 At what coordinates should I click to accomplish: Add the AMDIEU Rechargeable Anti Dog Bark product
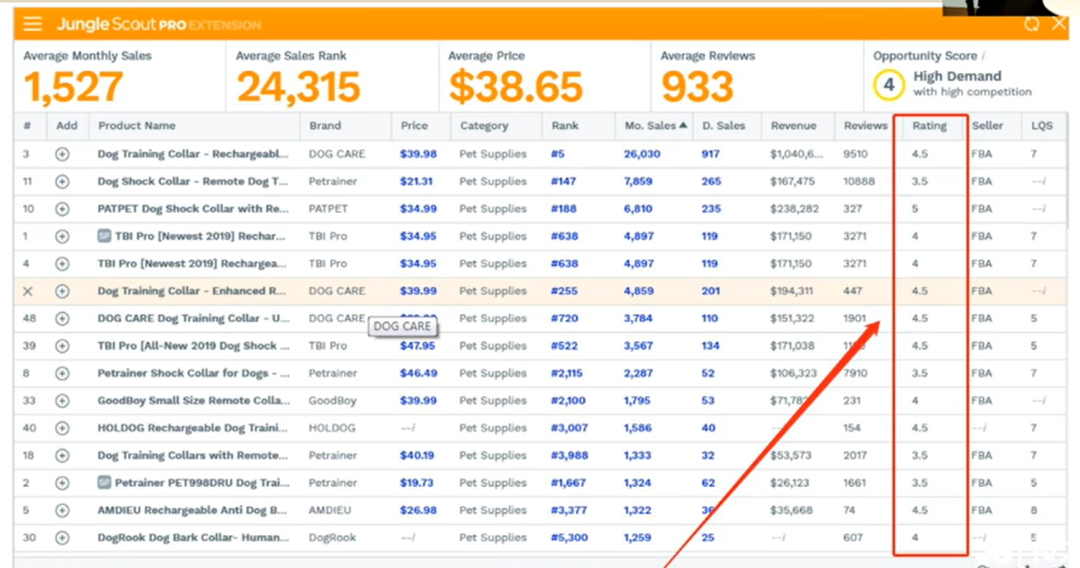(62, 511)
